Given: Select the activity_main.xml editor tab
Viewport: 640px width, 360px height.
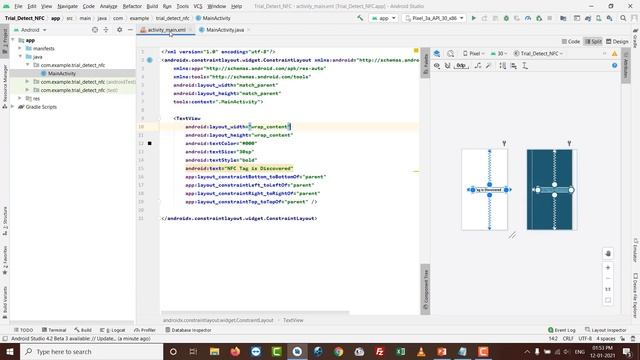Looking at the screenshot, I should tap(166, 30).
